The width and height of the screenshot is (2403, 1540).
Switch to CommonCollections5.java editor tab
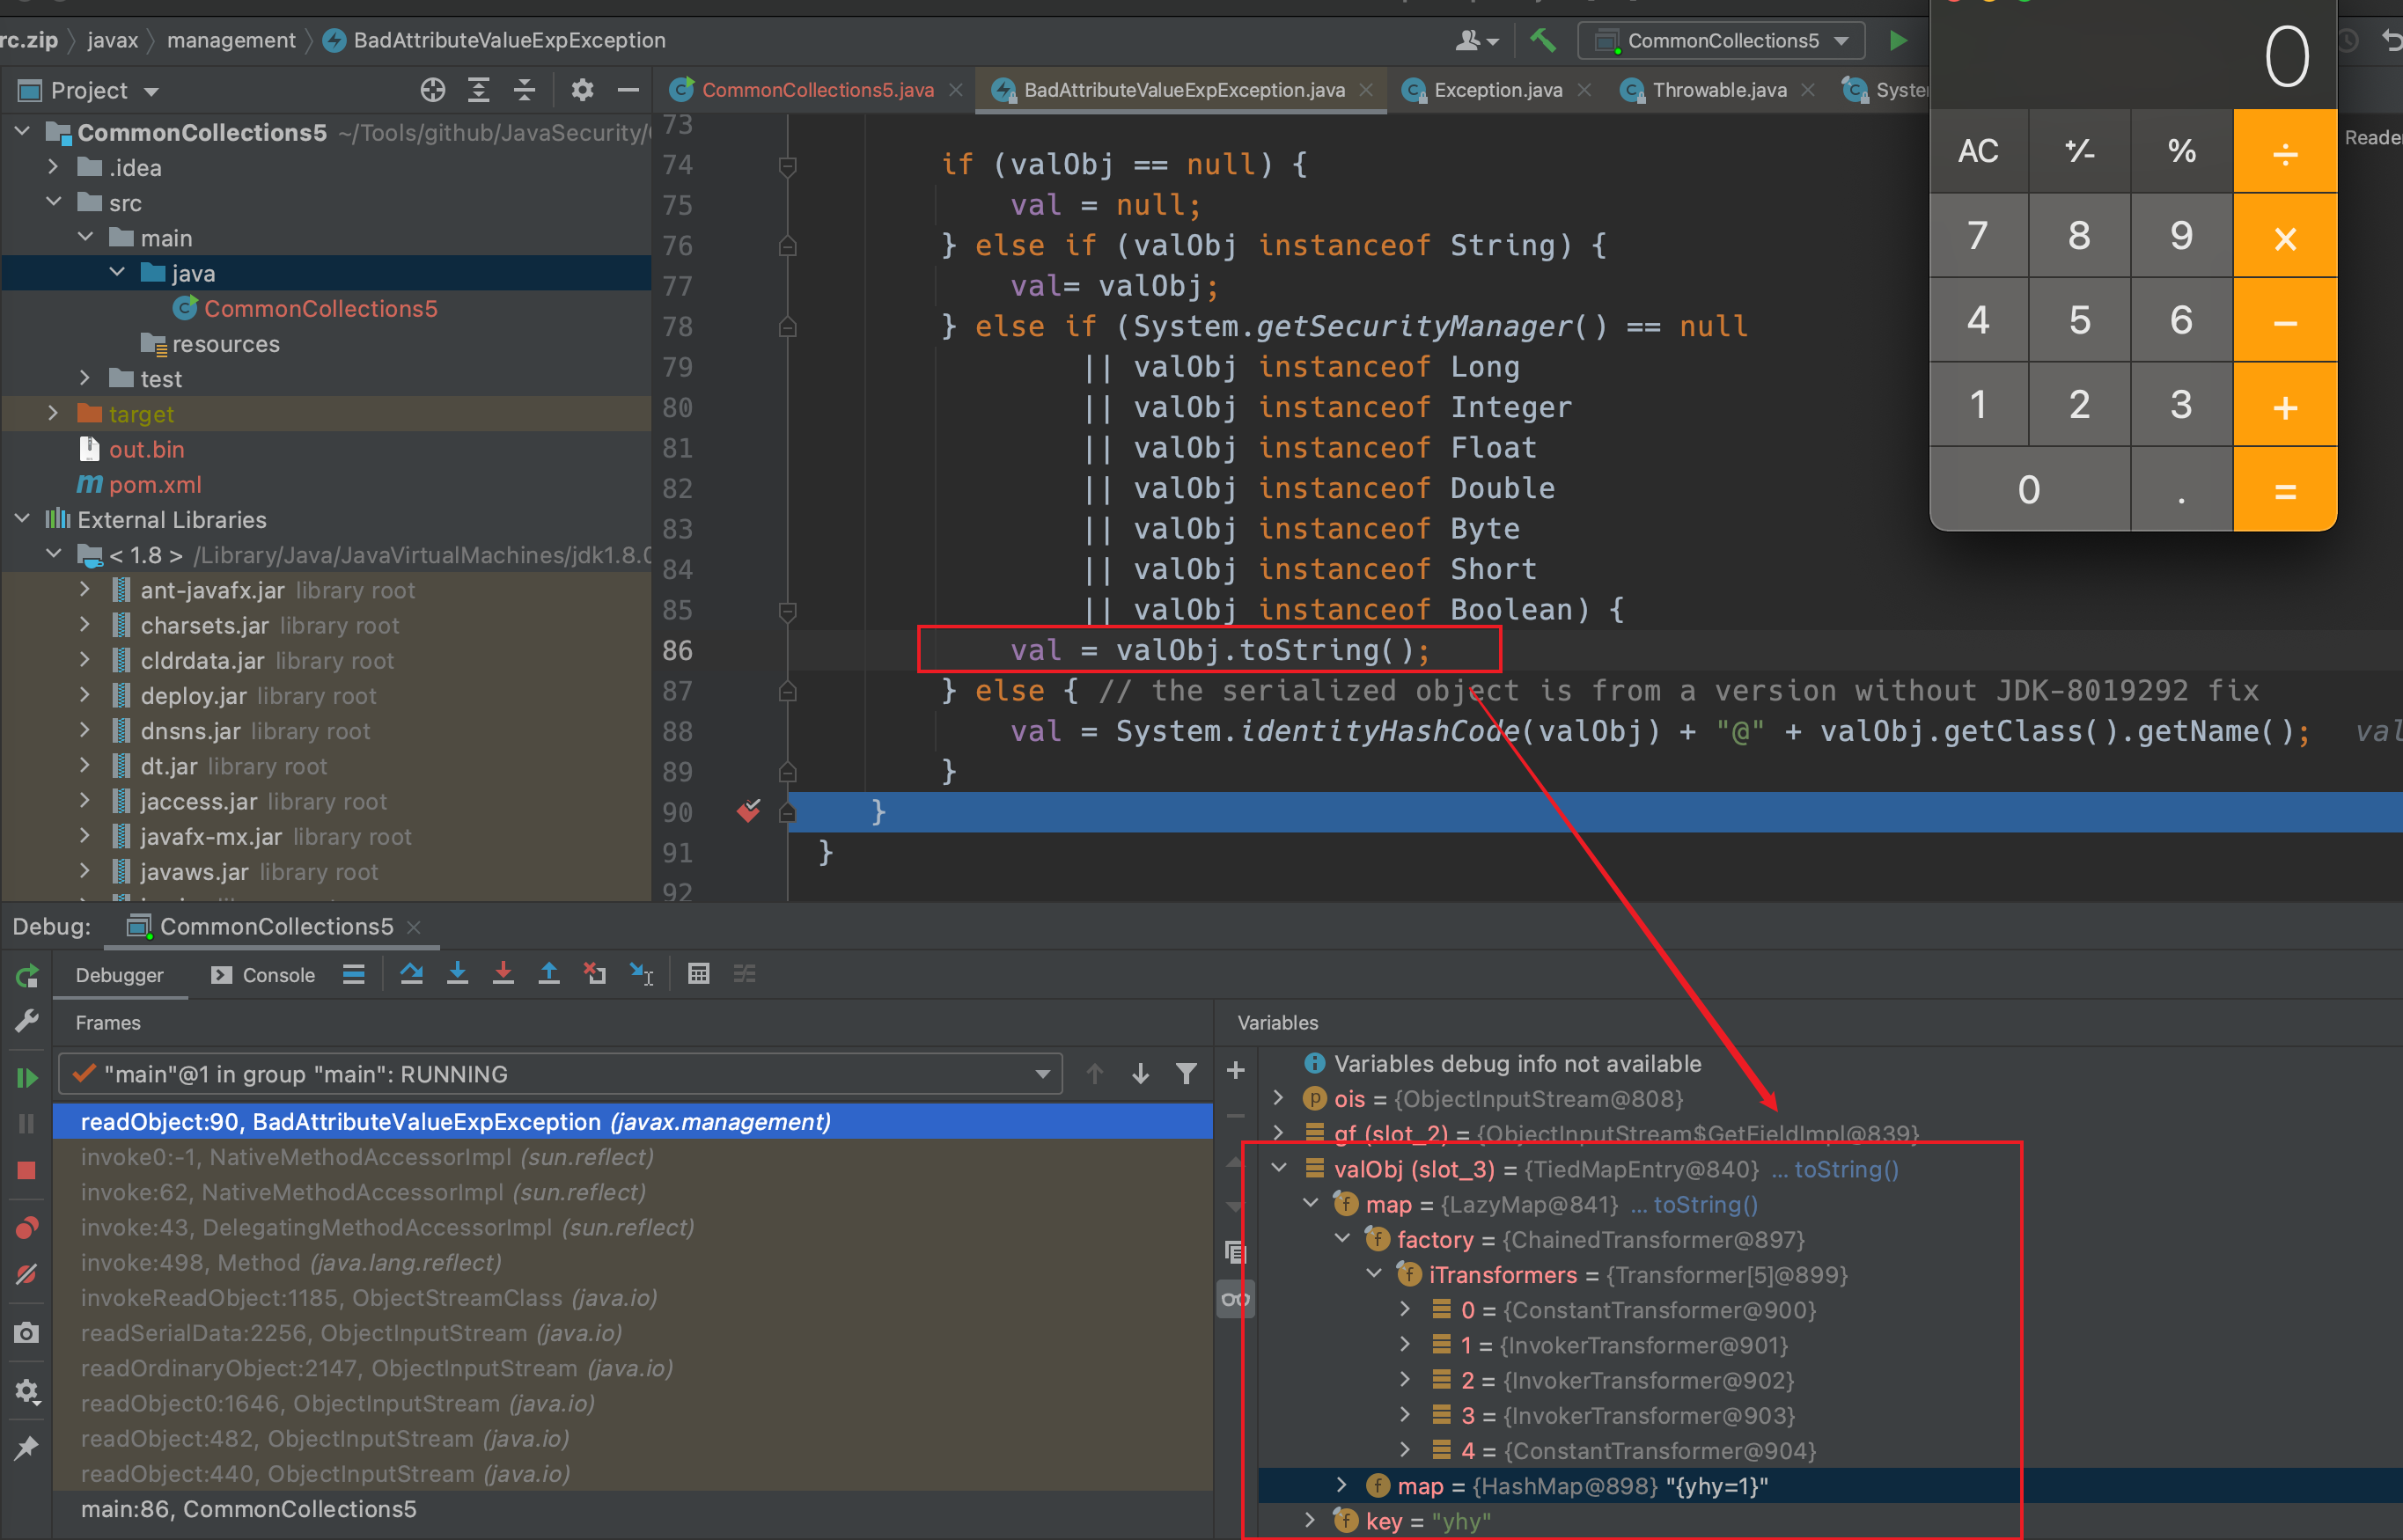pyautogui.click(x=816, y=90)
